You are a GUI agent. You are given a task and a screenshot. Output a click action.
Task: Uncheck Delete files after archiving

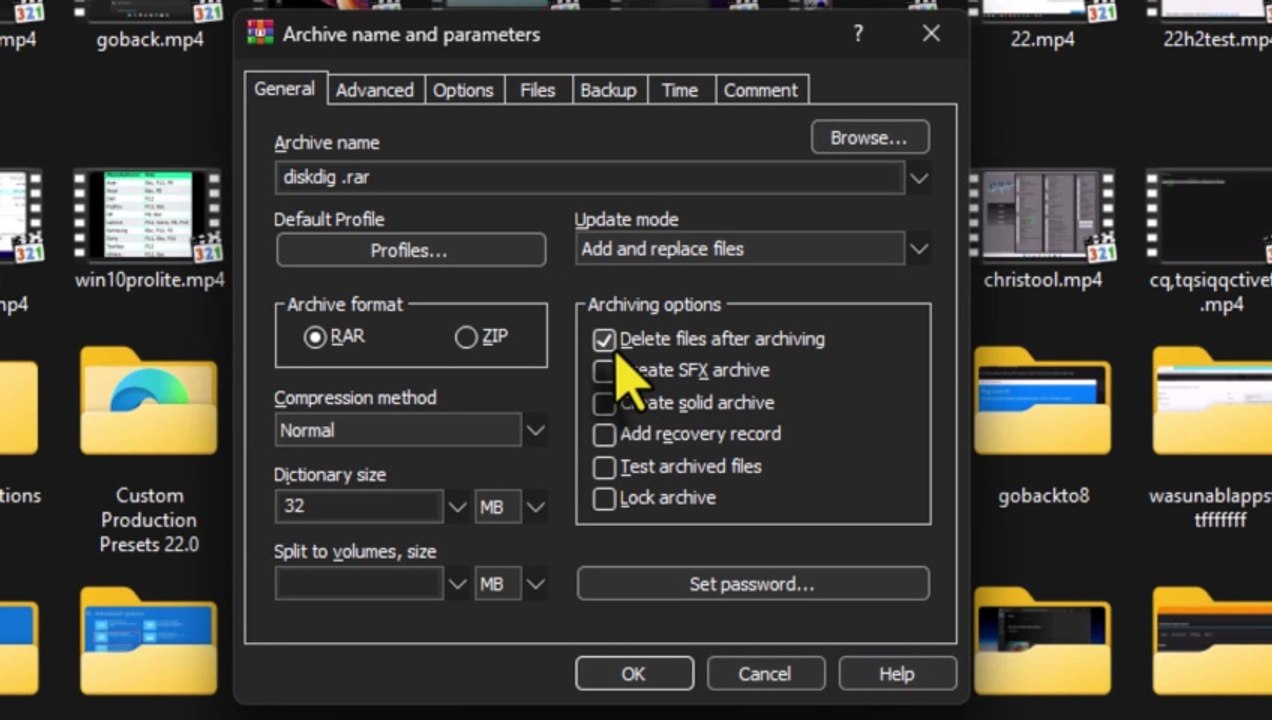coord(604,340)
